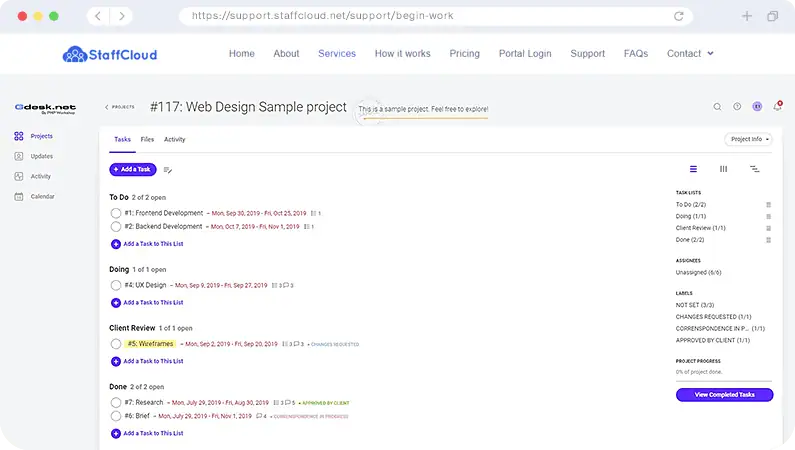Click the Updates icon in the sidebar
Screen dimensions: 795x450
[19, 156]
